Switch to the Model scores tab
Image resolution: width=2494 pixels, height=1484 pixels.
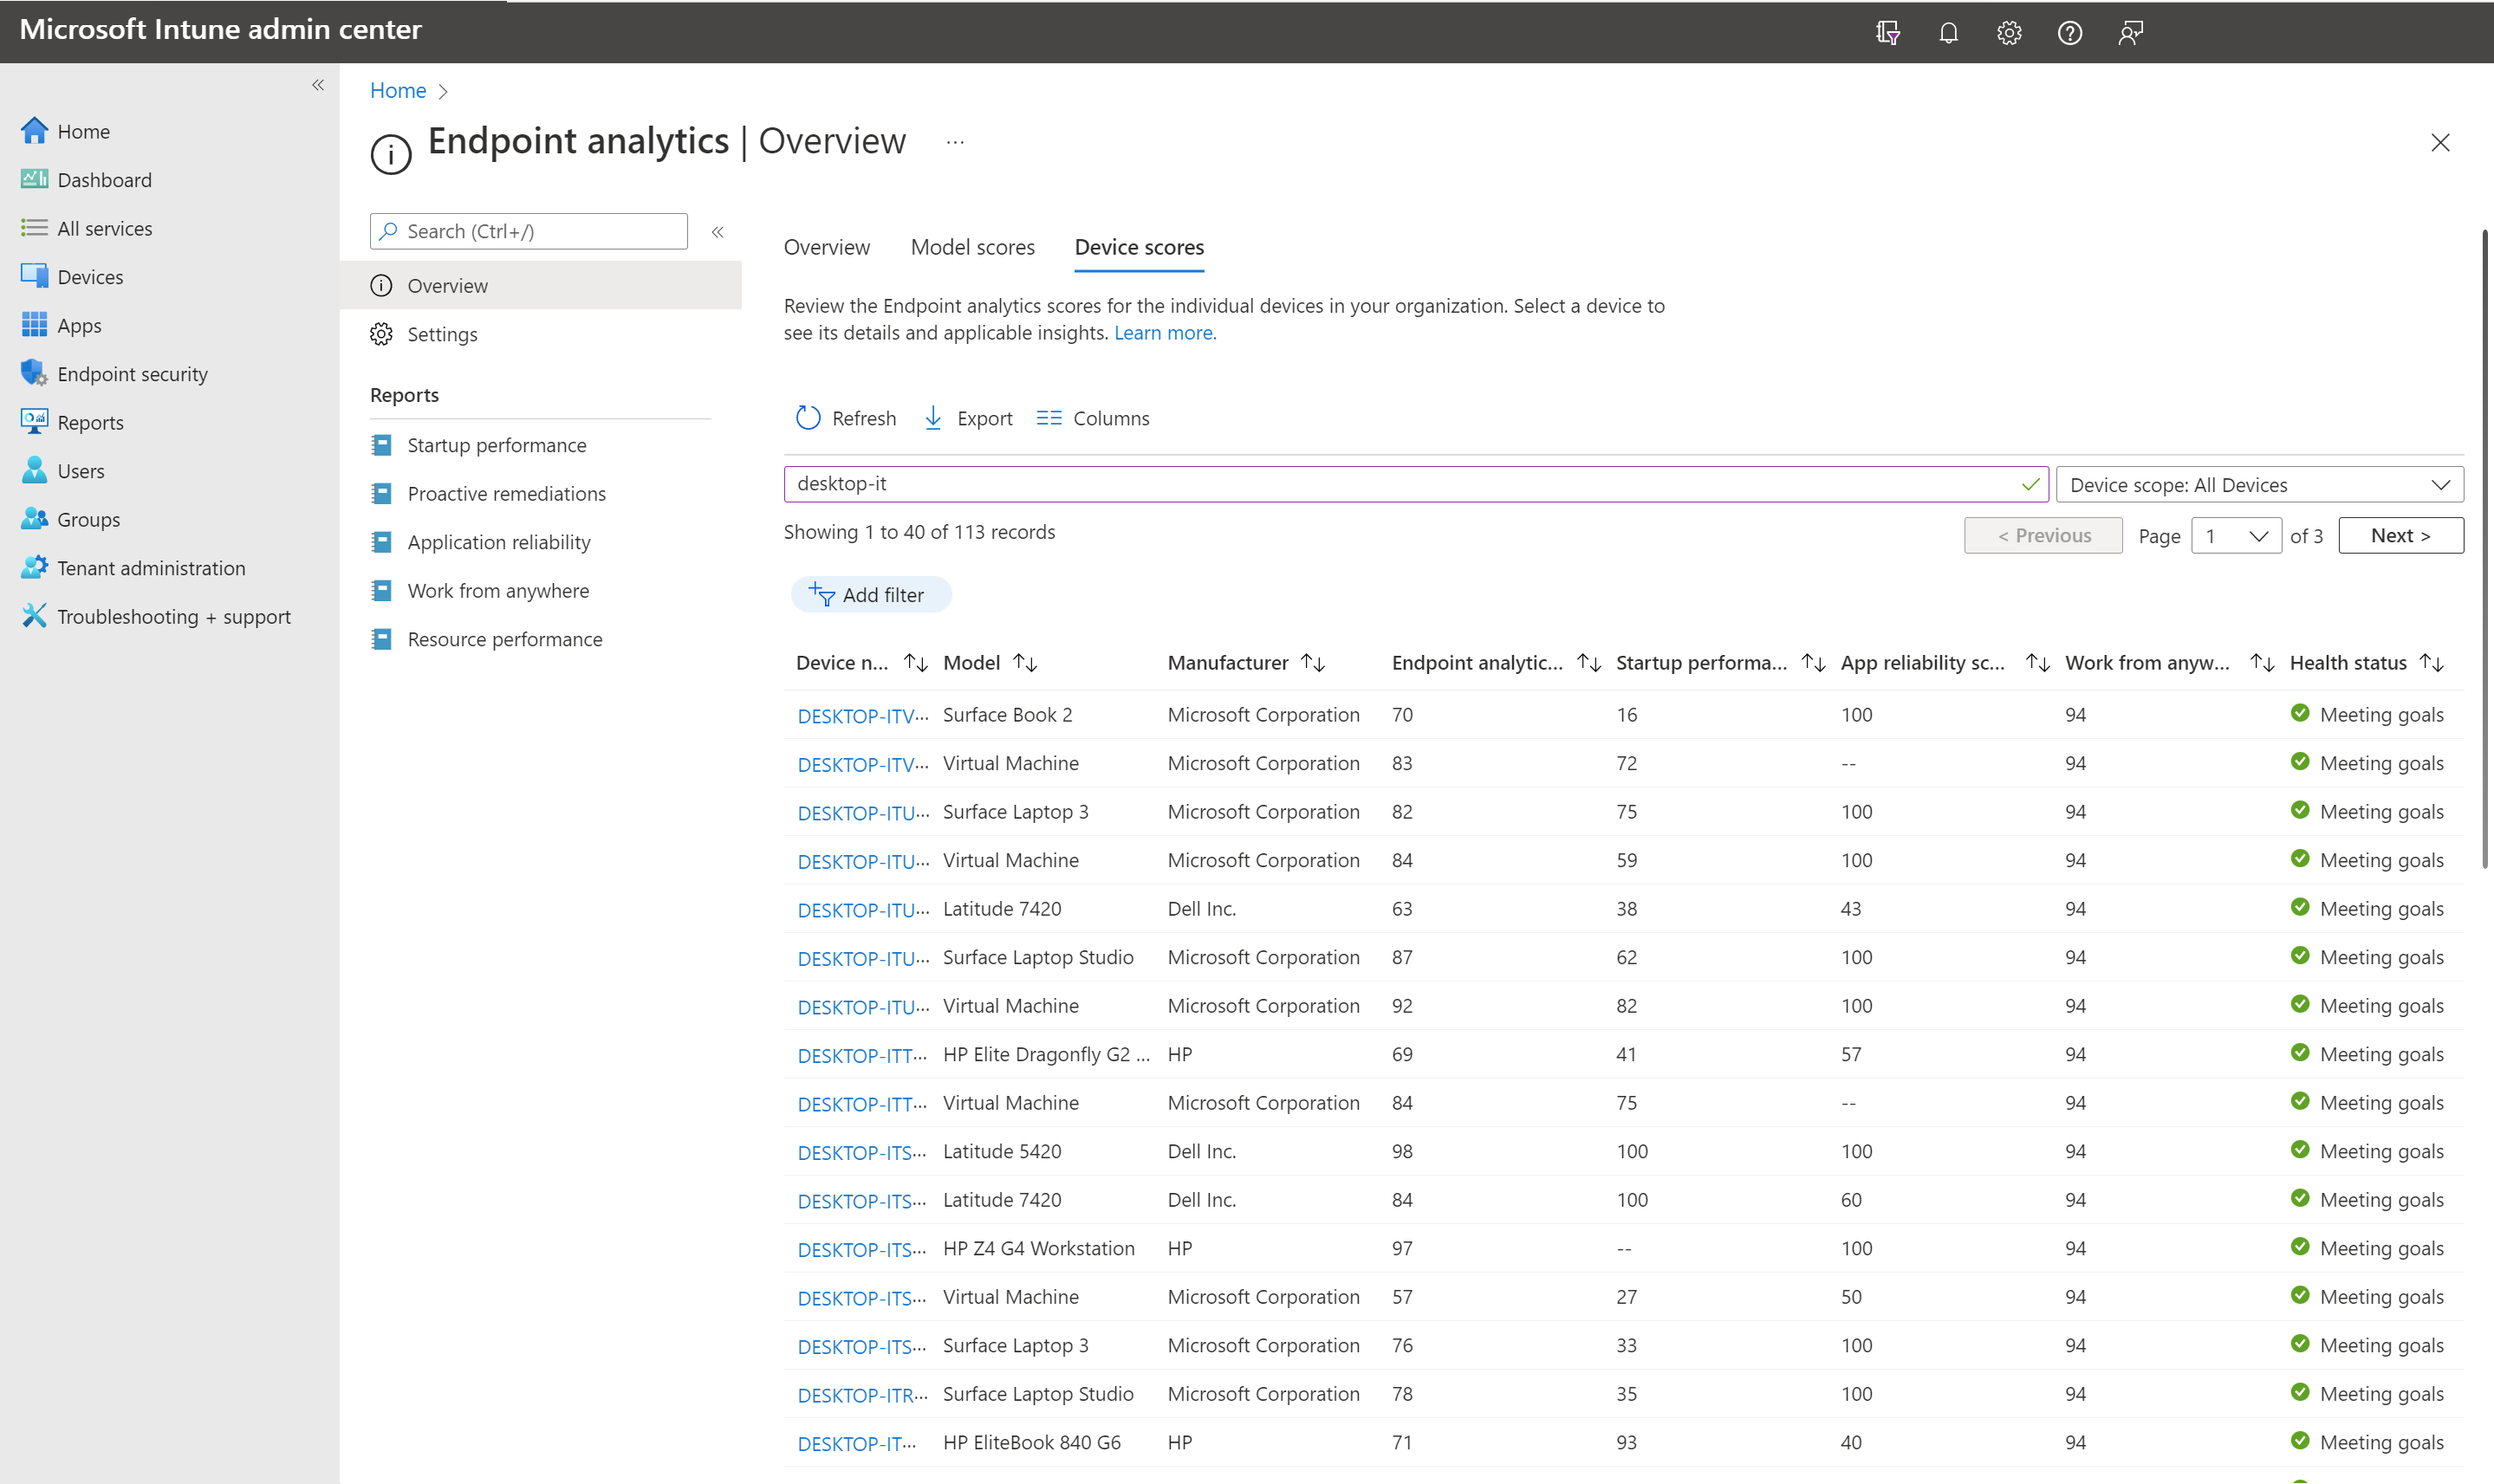(x=972, y=247)
